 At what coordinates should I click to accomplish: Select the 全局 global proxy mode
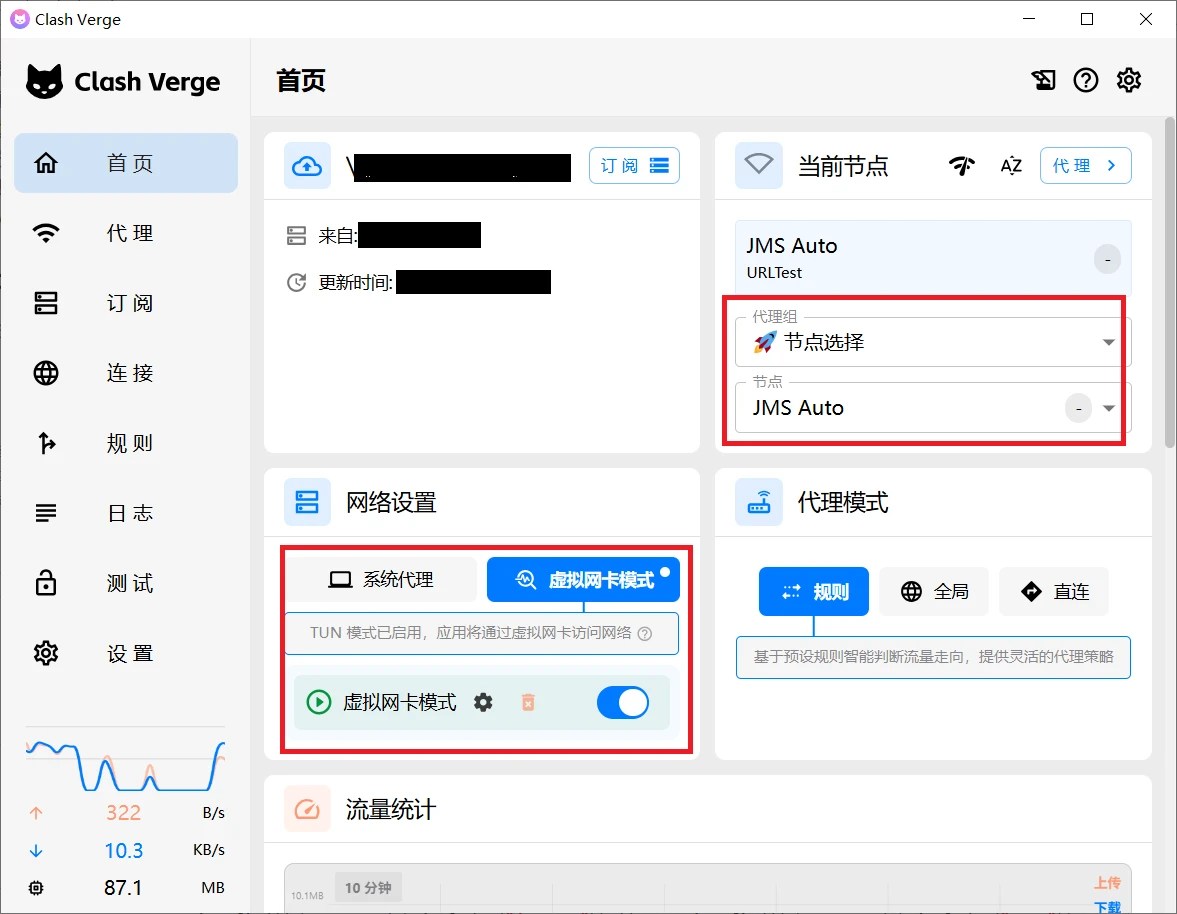coord(934,591)
